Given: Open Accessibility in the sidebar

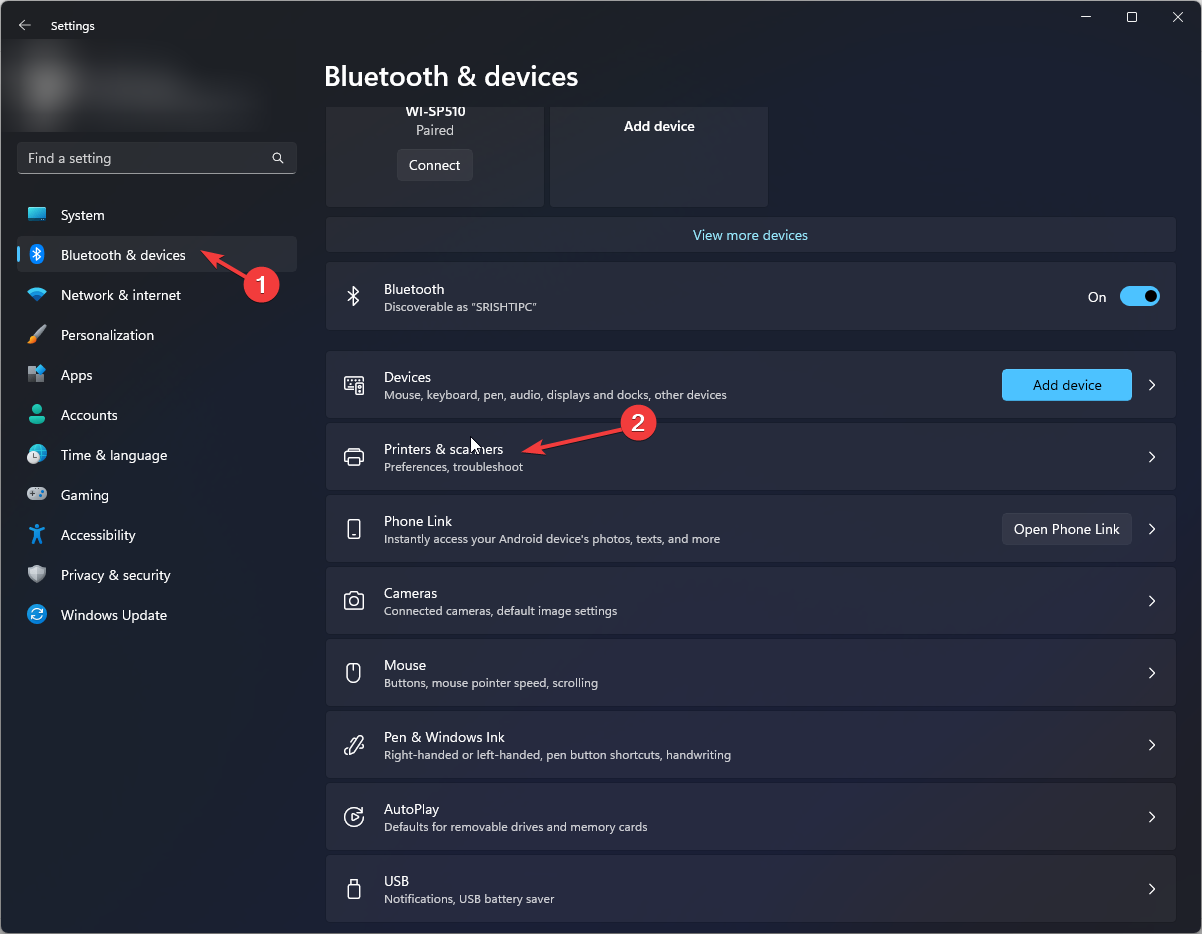Looking at the screenshot, I should [x=157, y=535].
